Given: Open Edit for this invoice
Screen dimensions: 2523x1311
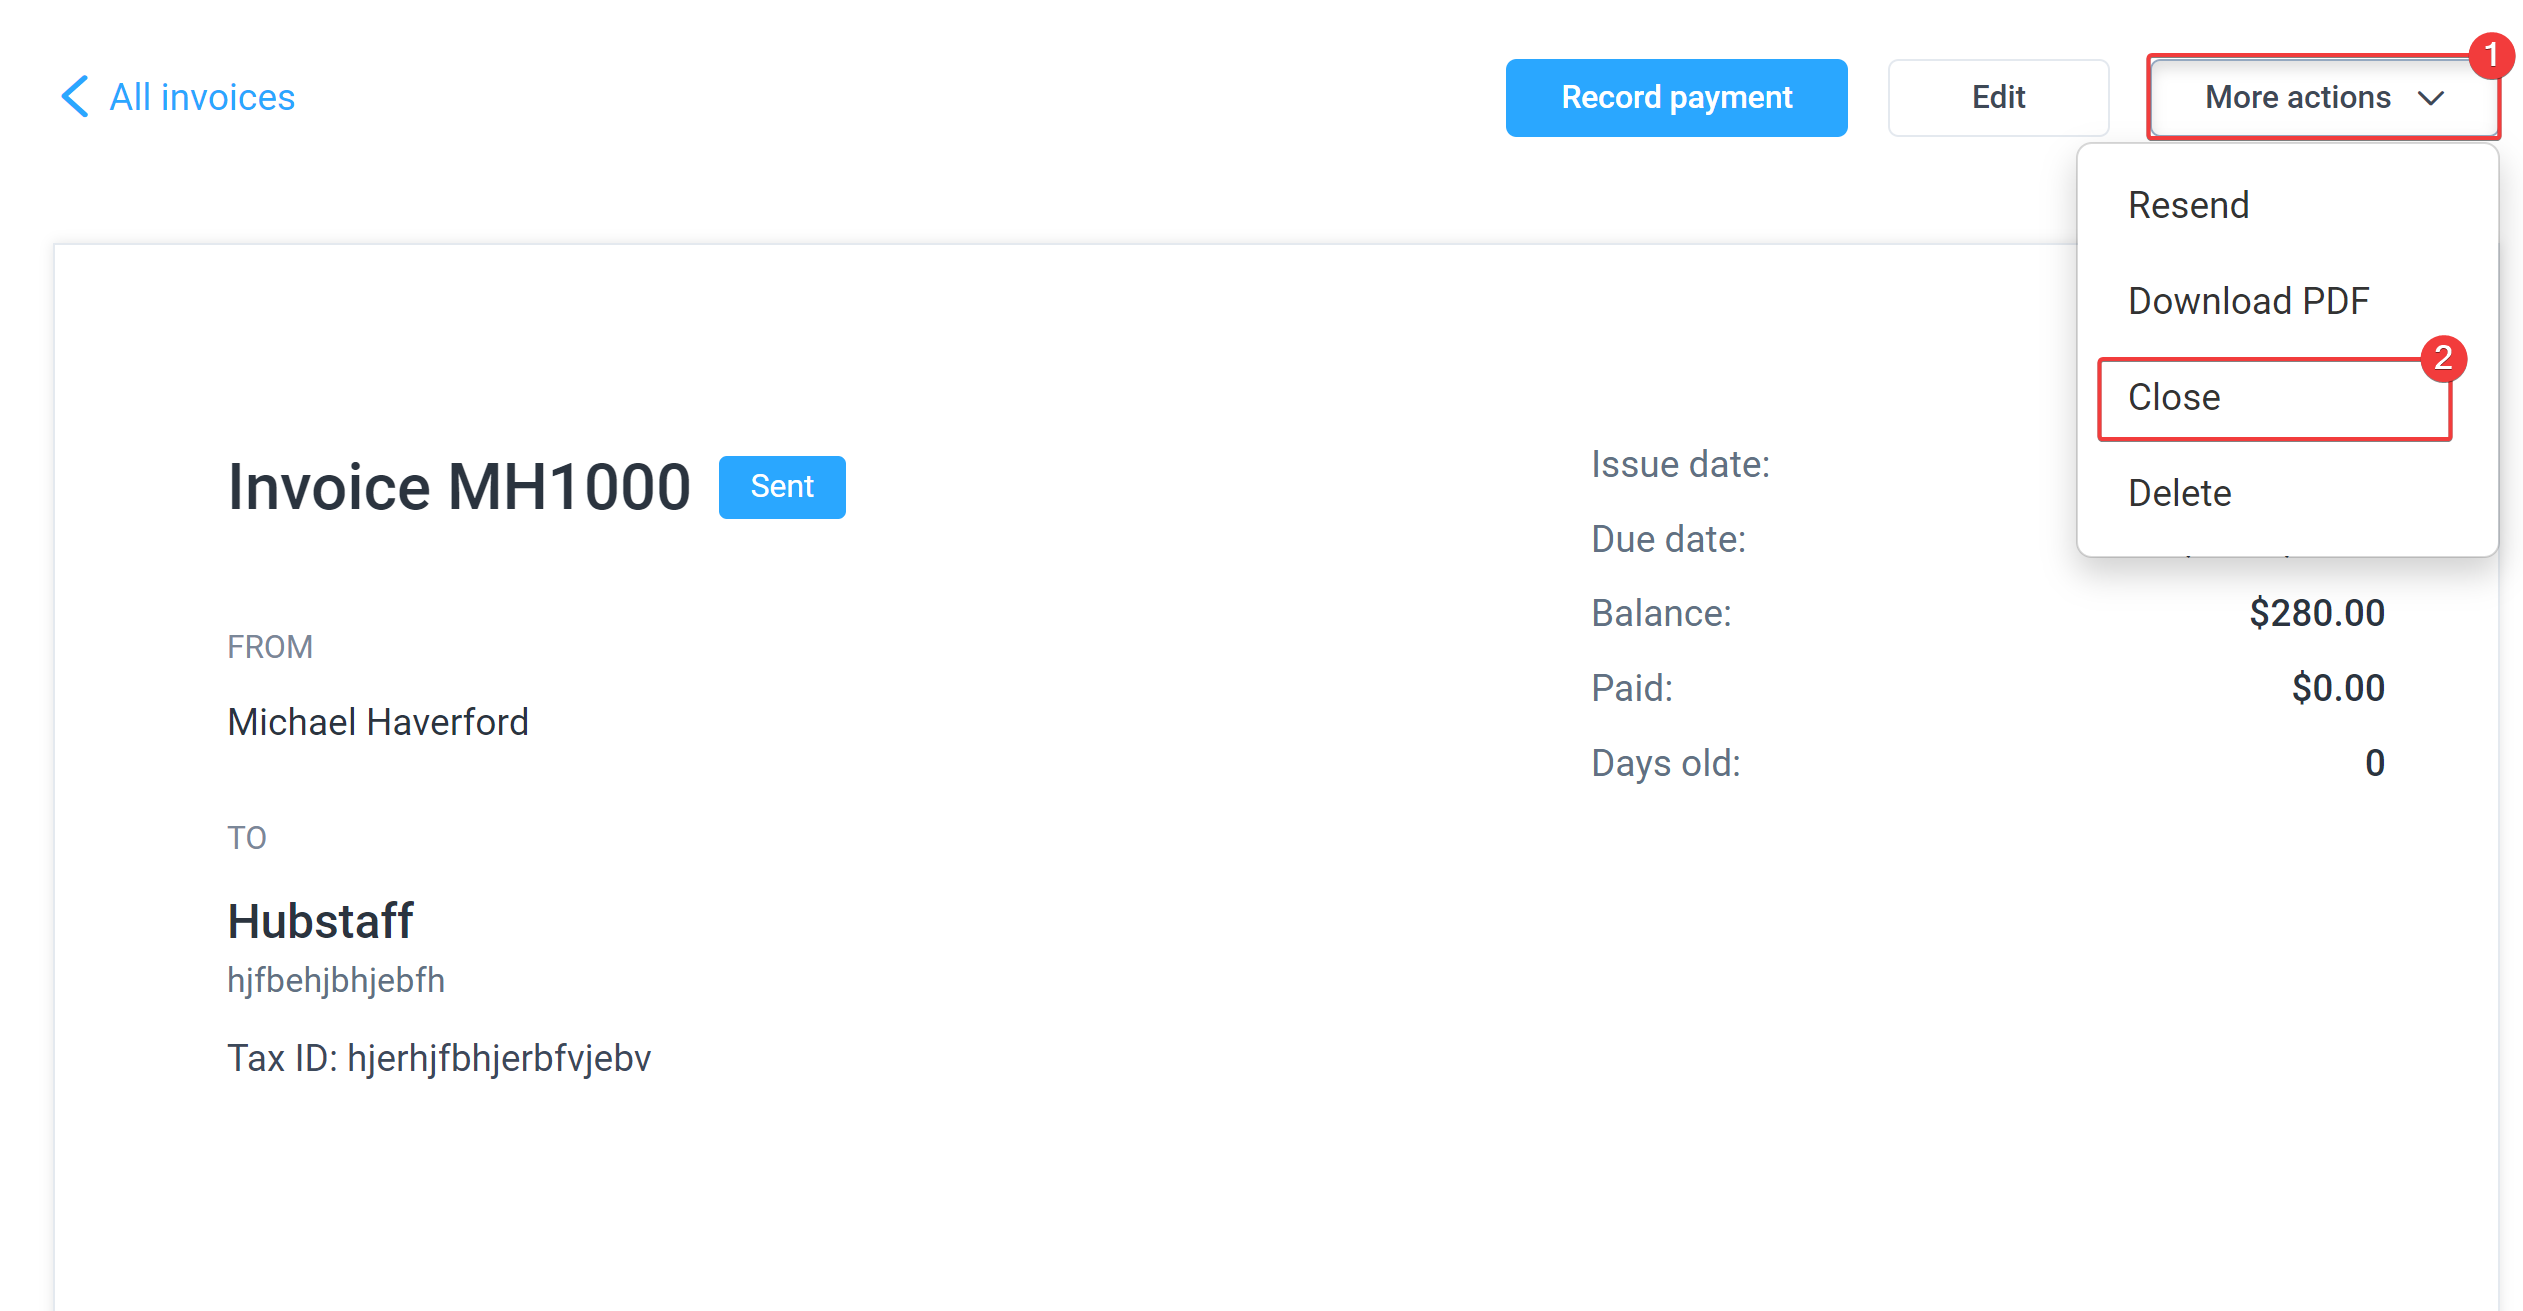Looking at the screenshot, I should coord(1998,97).
